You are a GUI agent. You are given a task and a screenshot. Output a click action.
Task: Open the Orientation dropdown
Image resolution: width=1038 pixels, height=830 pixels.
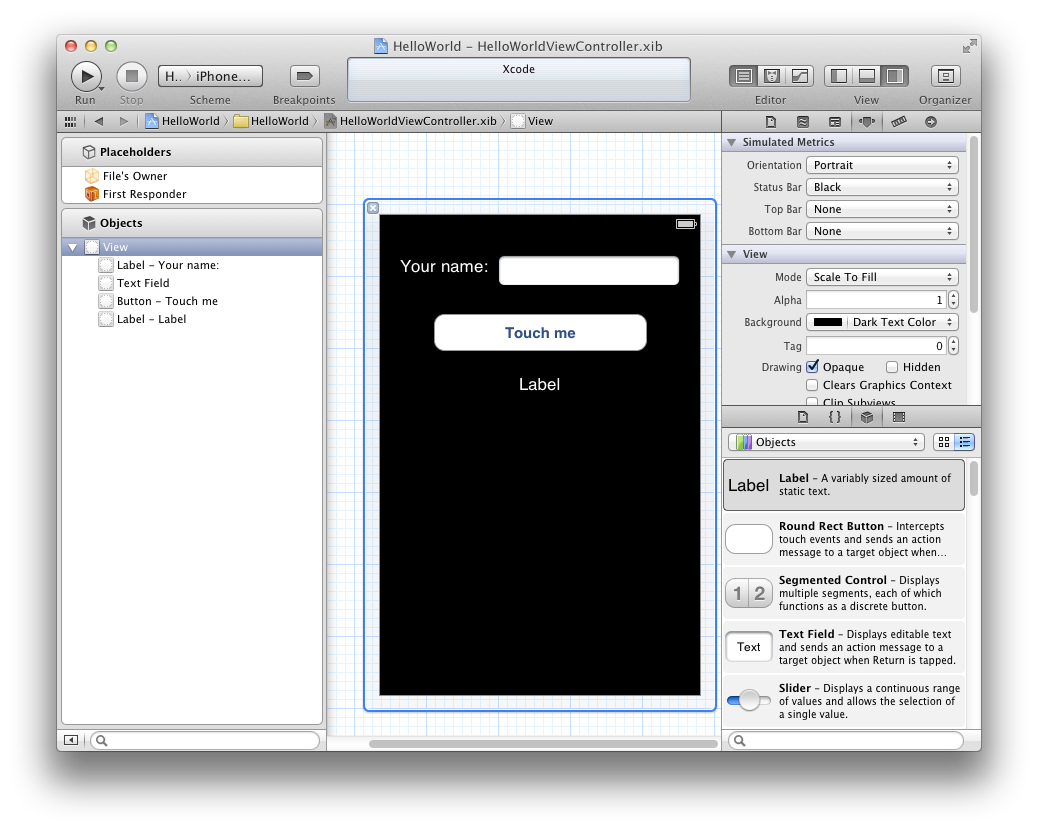pyautogui.click(x=881, y=164)
